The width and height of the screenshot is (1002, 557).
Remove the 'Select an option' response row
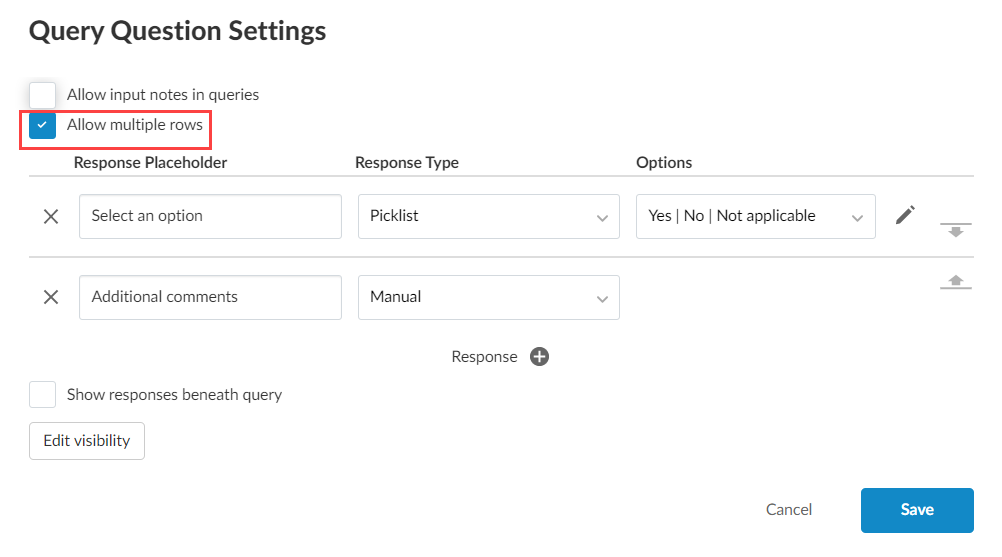coord(51,216)
